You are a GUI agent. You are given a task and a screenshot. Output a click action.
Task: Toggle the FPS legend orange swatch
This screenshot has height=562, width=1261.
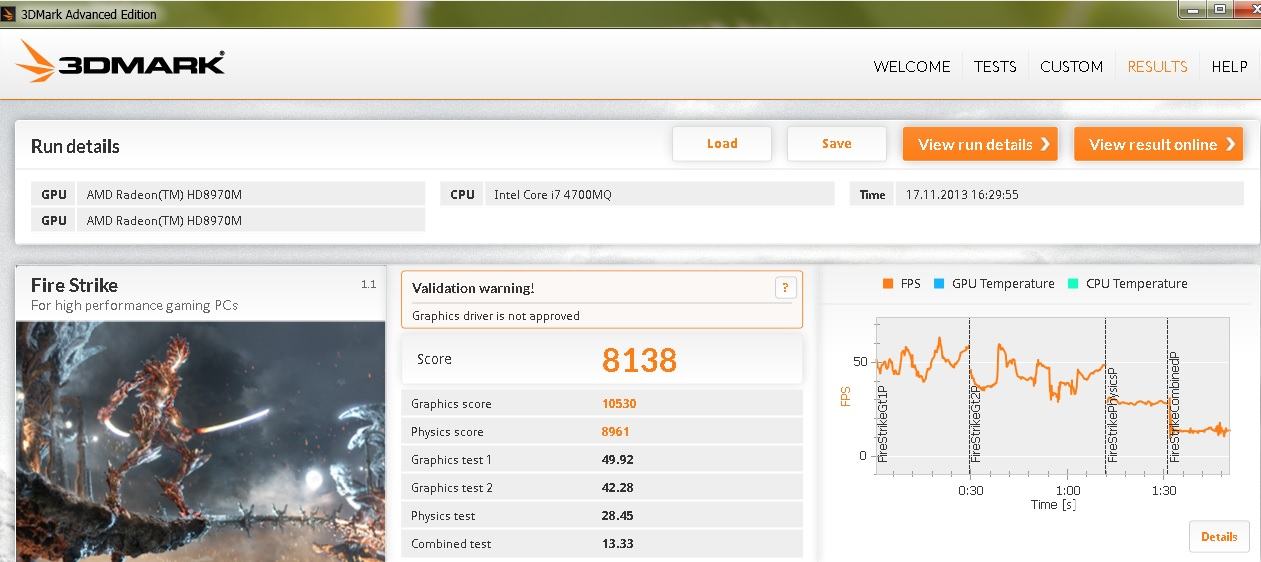(887, 284)
